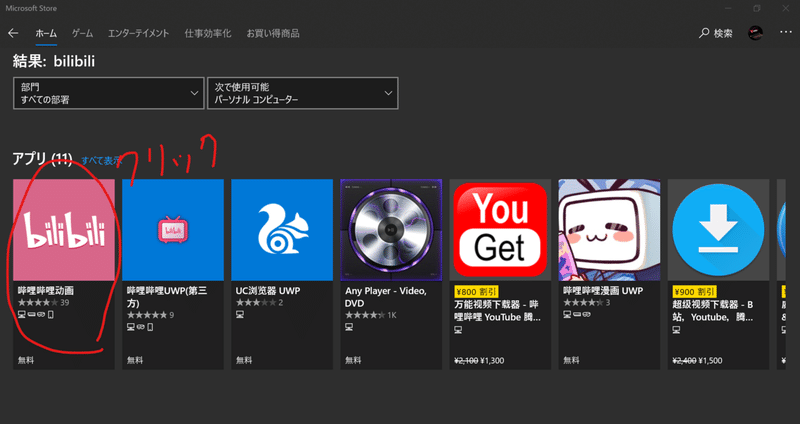Open the ホーム tab
Image resolution: width=800 pixels, height=424 pixels.
pyautogui.click(x=46, y=33)
